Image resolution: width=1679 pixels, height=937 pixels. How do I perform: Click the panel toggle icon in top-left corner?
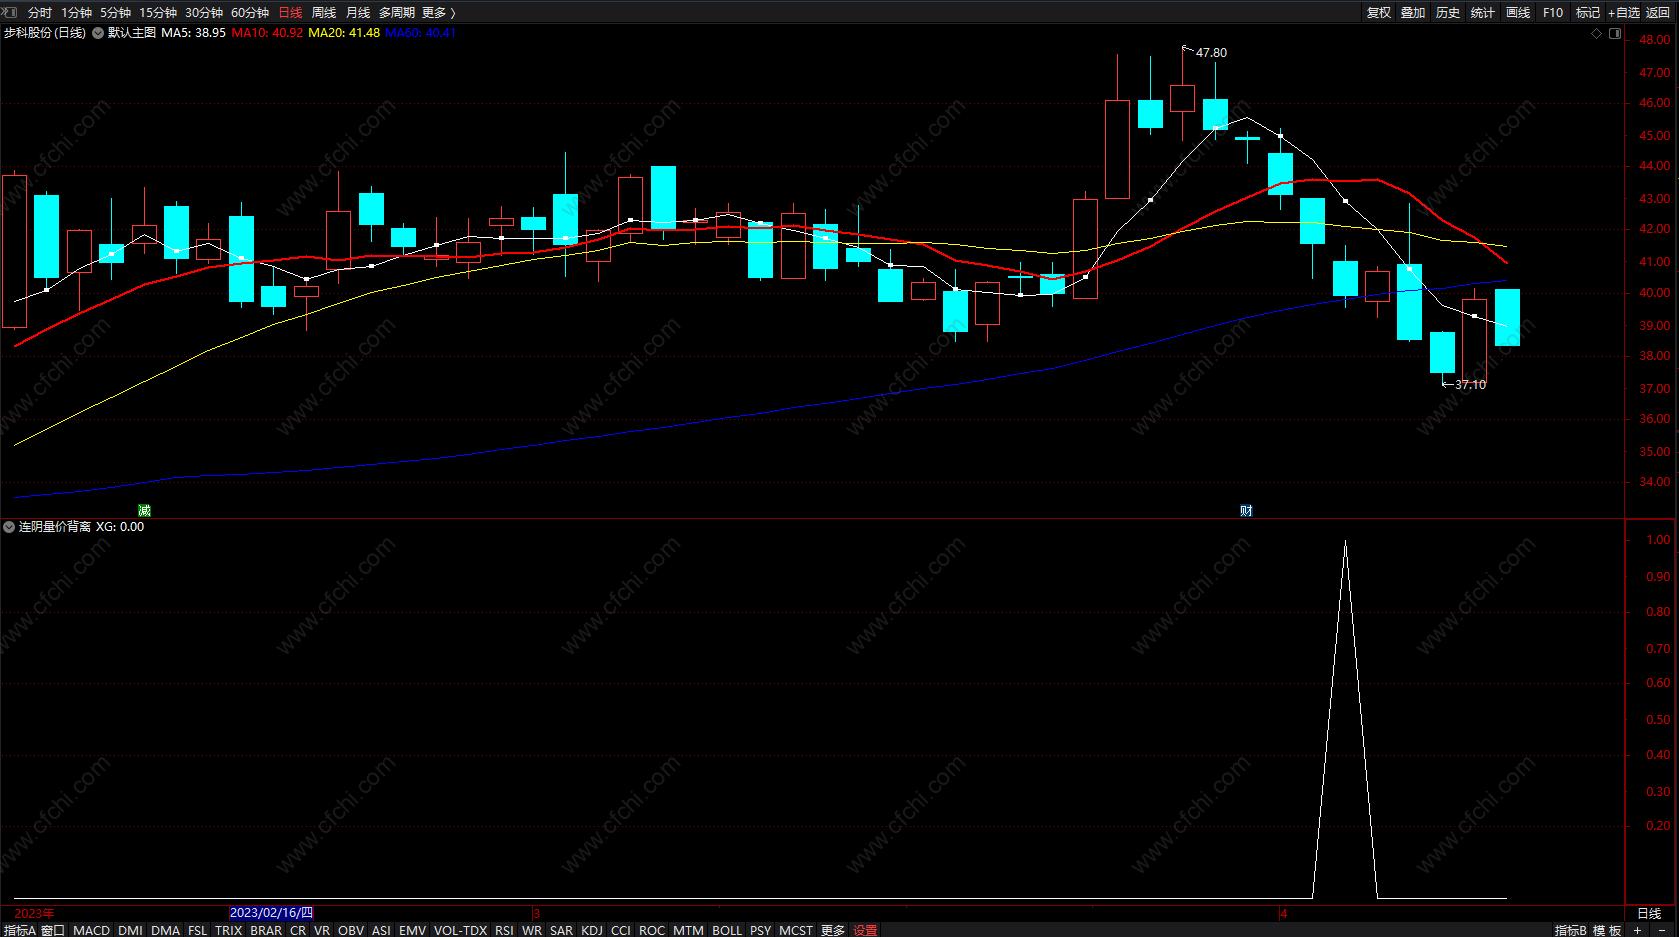click(x=10, y=12)
